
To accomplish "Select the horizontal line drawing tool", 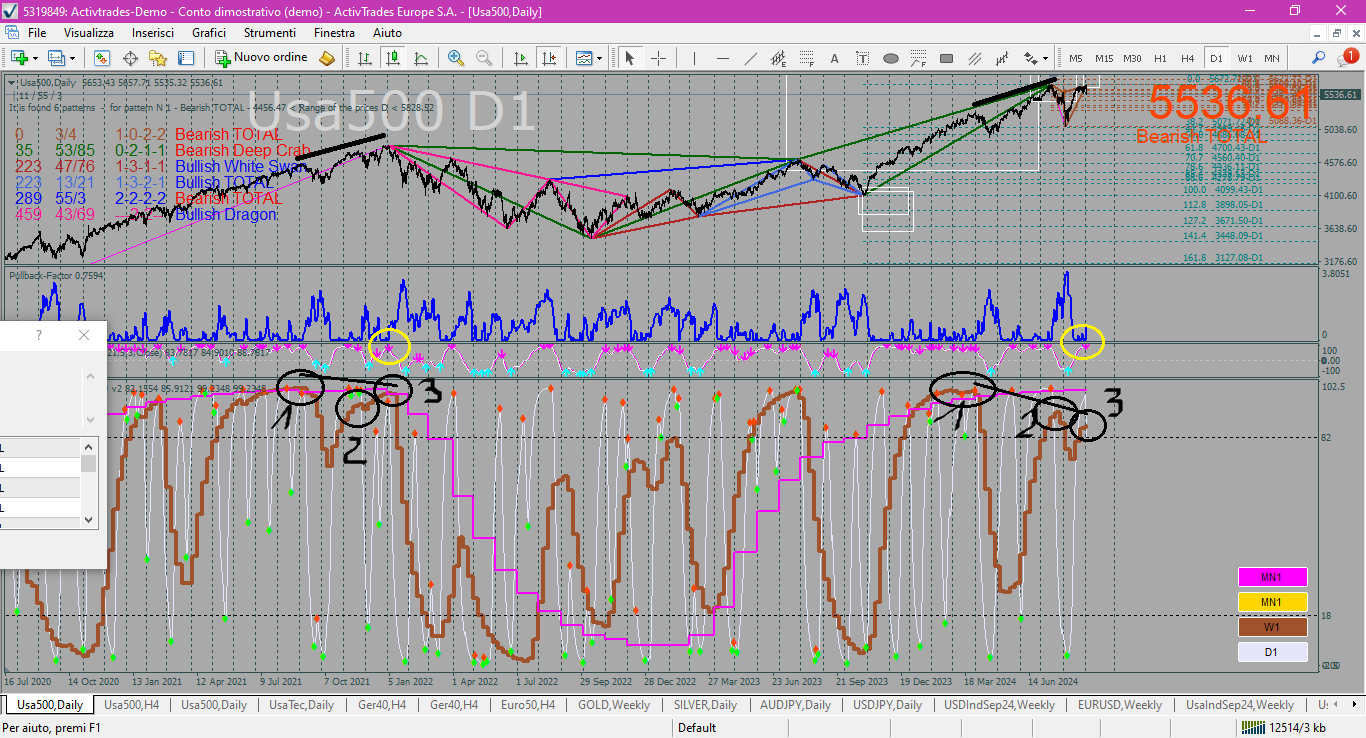I will [x=723, y=58].
